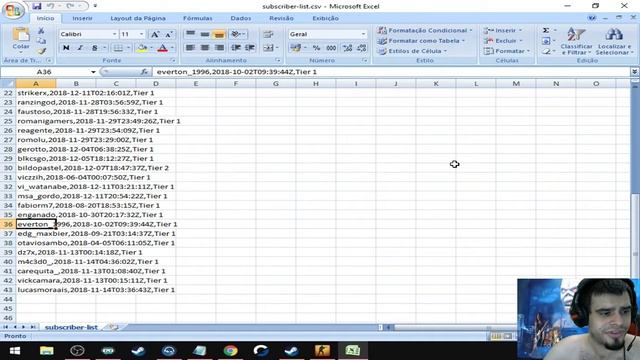Toggle underline with the S button
Image resolution: width=640 pixels, height=360 pixels.
(x=94, y=48)
